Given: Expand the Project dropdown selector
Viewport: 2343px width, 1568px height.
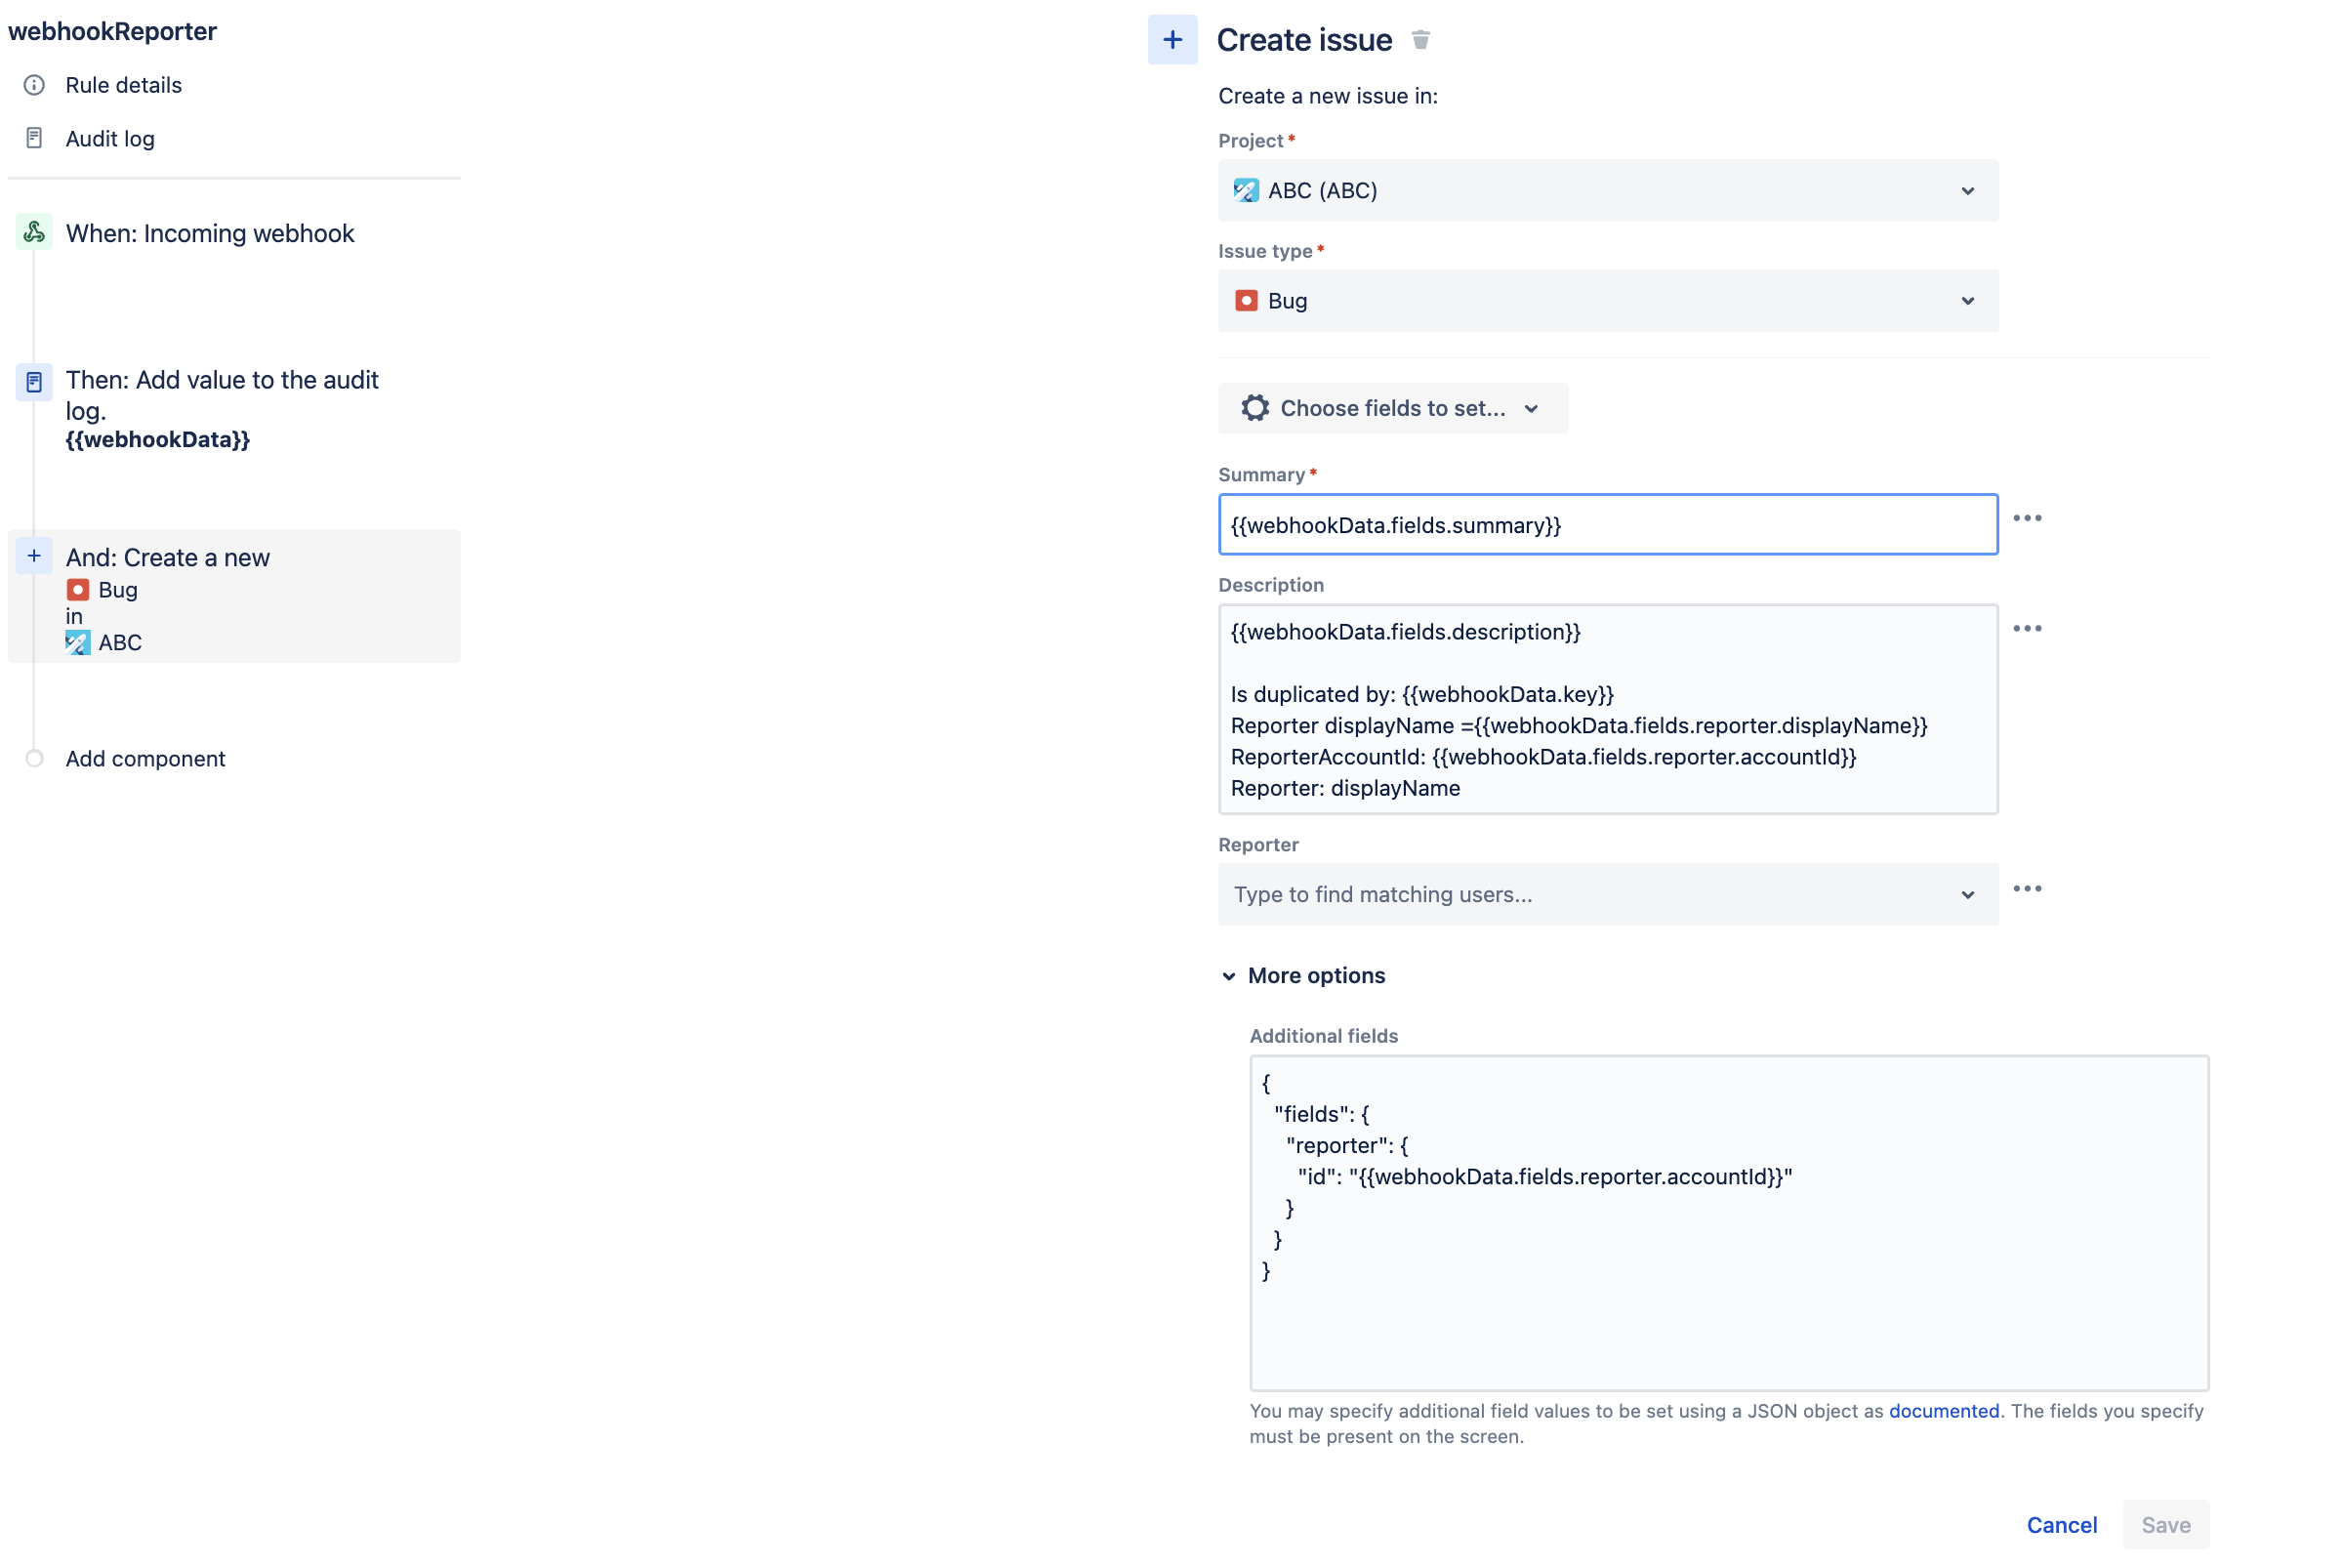Looking at the screenshot, I should (1606, 189).
